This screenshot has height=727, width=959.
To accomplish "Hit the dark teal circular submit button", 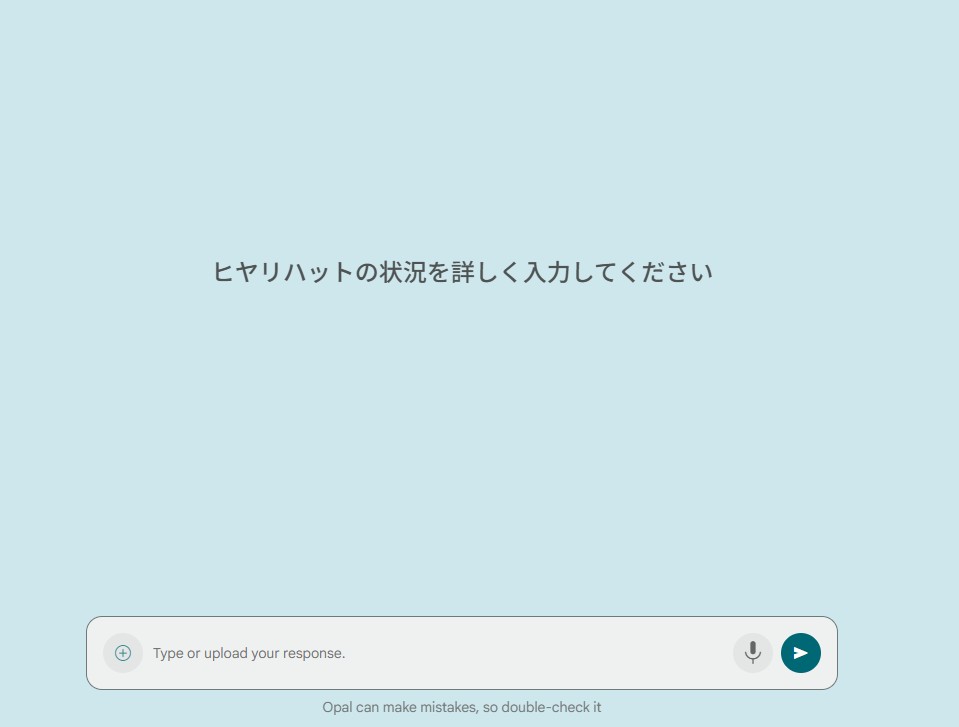I will 800,653.
